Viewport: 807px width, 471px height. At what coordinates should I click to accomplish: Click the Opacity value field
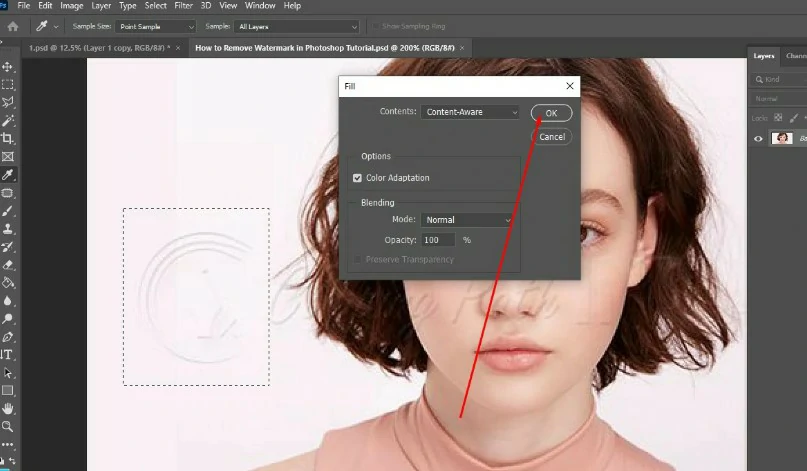438,240
